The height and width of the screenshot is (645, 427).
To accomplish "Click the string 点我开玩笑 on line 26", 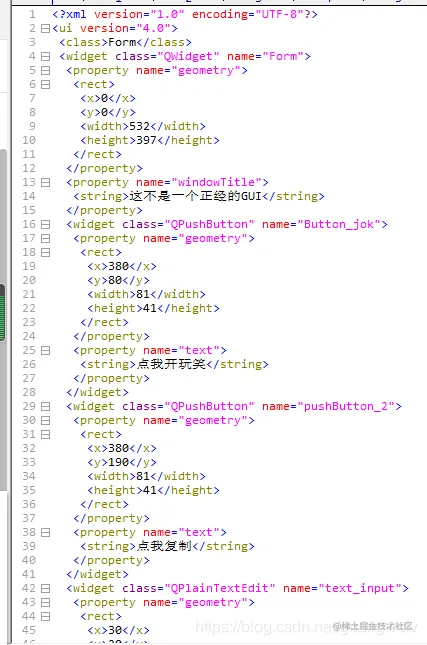I will (x=171, y=364).
